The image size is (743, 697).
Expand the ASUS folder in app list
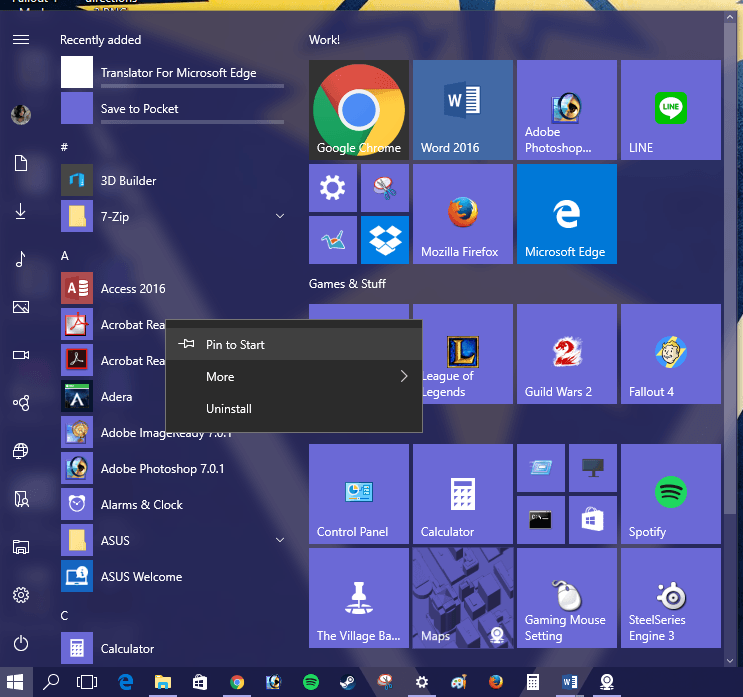280,540
